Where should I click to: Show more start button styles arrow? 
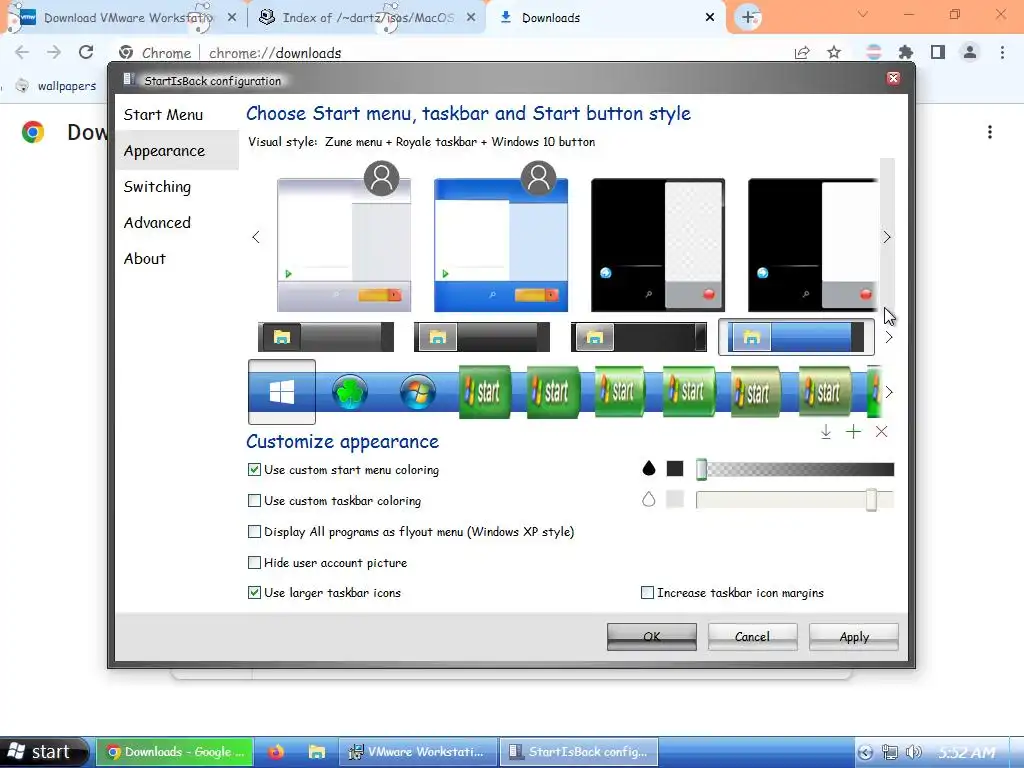pos(888,392)
